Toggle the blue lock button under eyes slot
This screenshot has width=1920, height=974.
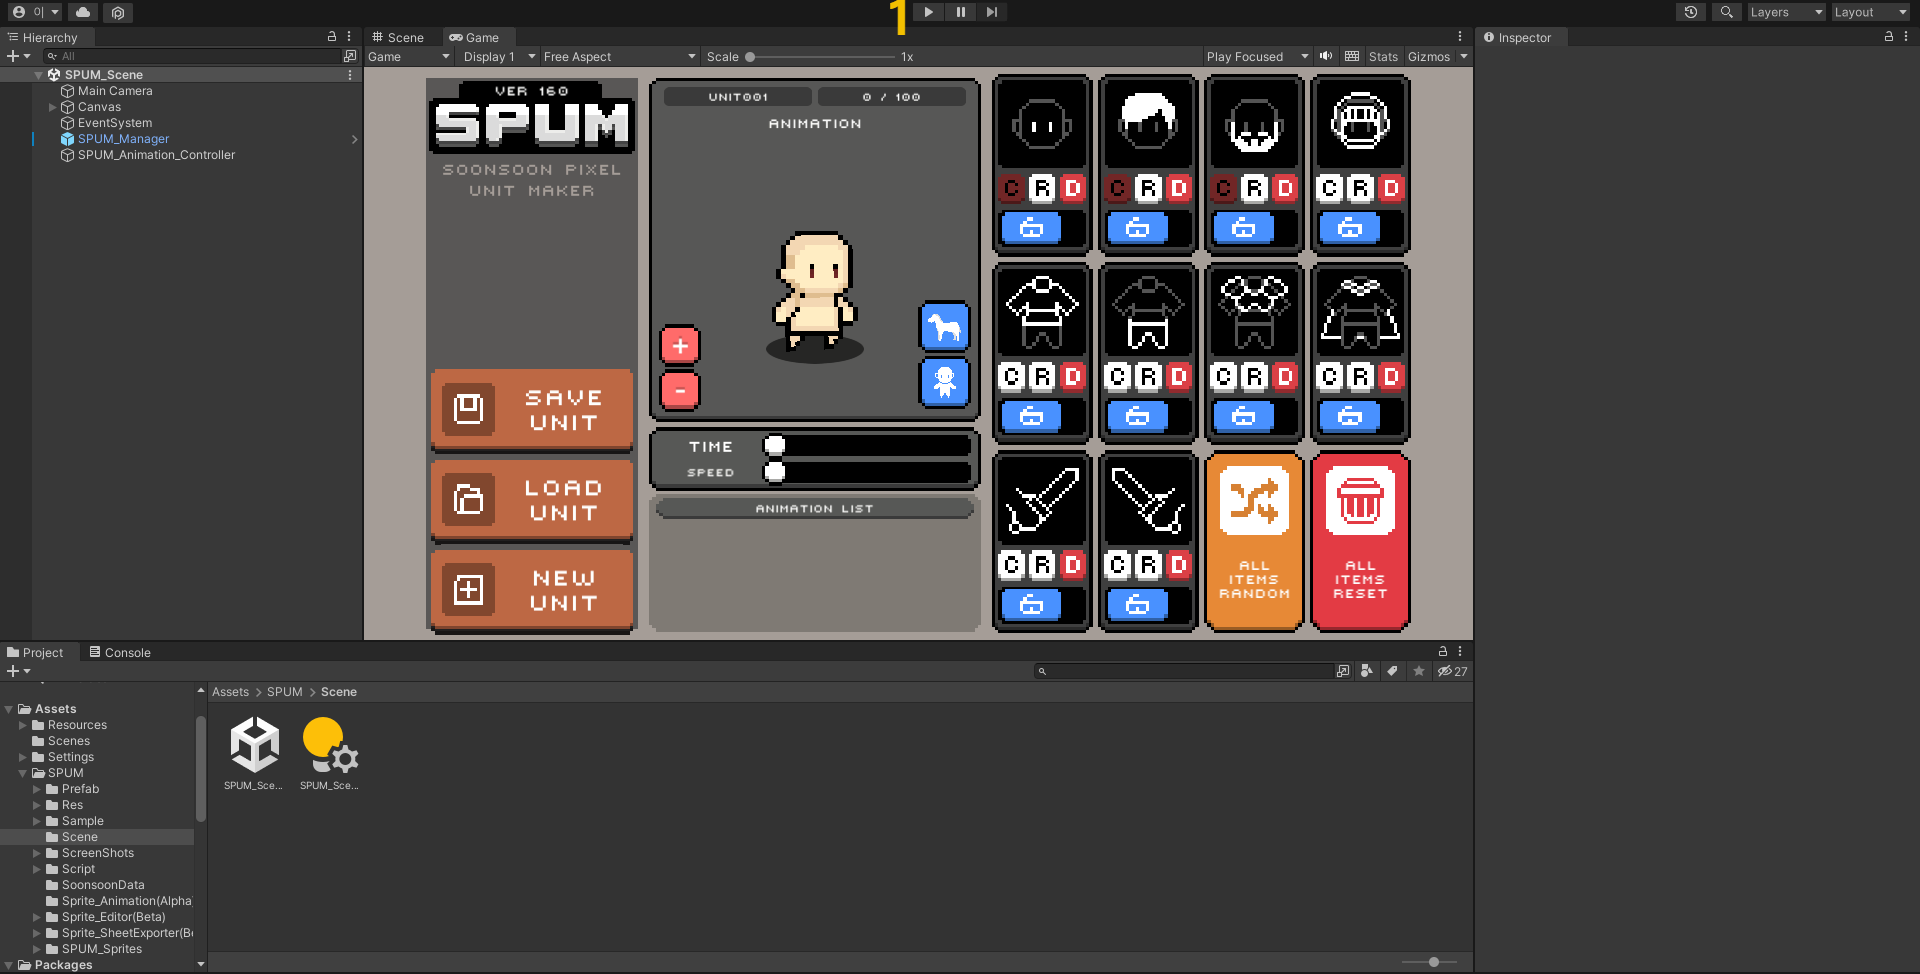1031,229
